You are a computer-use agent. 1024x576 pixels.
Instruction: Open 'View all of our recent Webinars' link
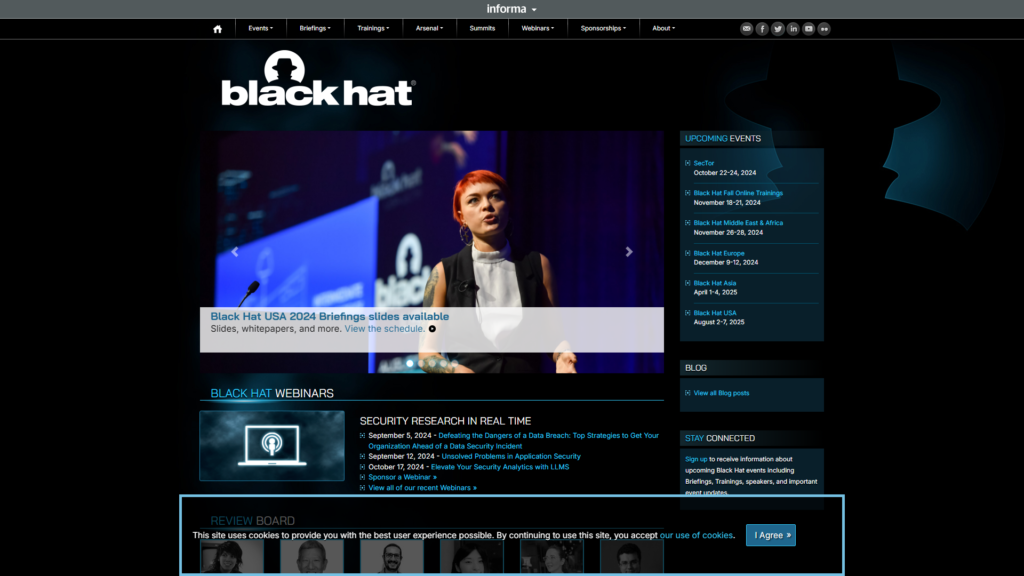423,488
